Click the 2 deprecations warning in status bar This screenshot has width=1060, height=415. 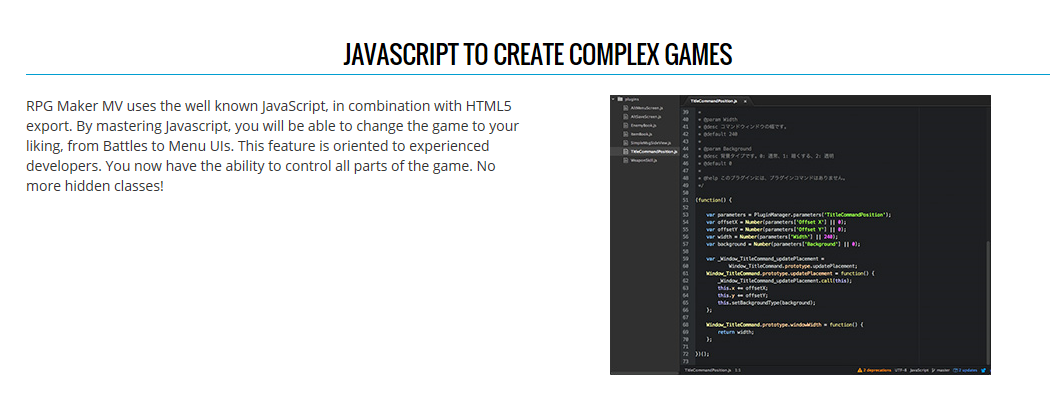pyautogui.click(x=875, y=370)
